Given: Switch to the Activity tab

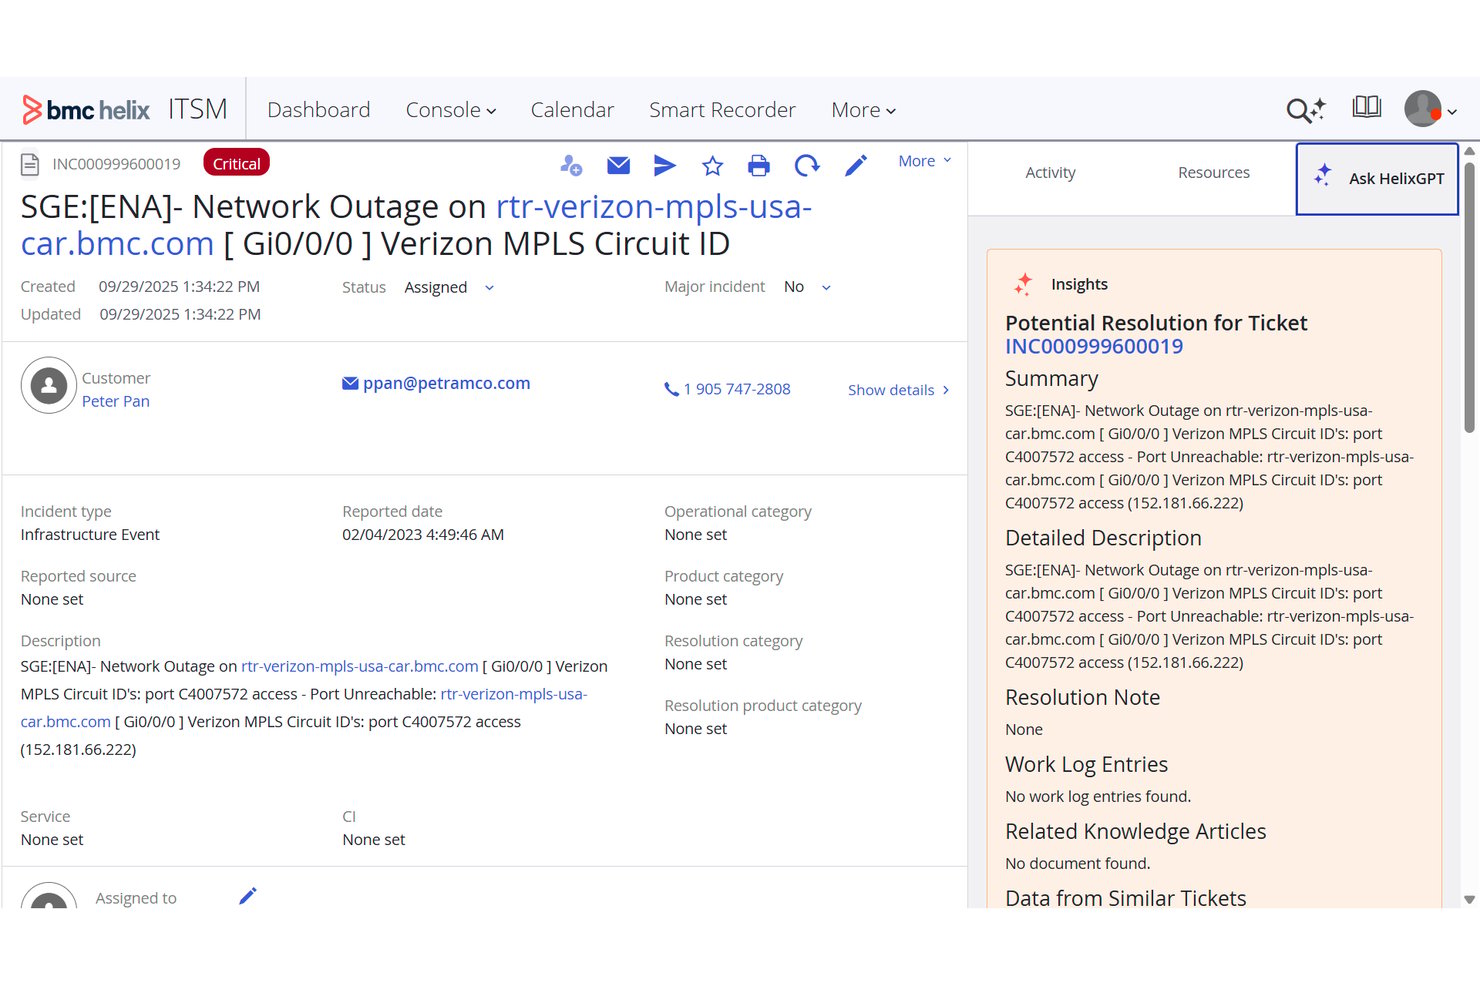Looking at the screenshot, I should [x=1050, y=173].
